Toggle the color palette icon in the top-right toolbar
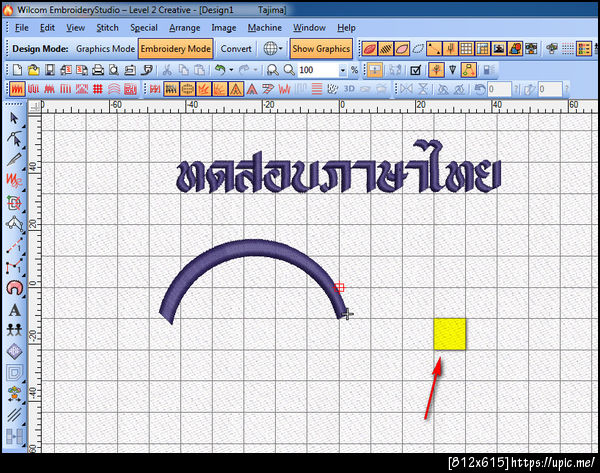600x473 pixels. tap(584, 49)
